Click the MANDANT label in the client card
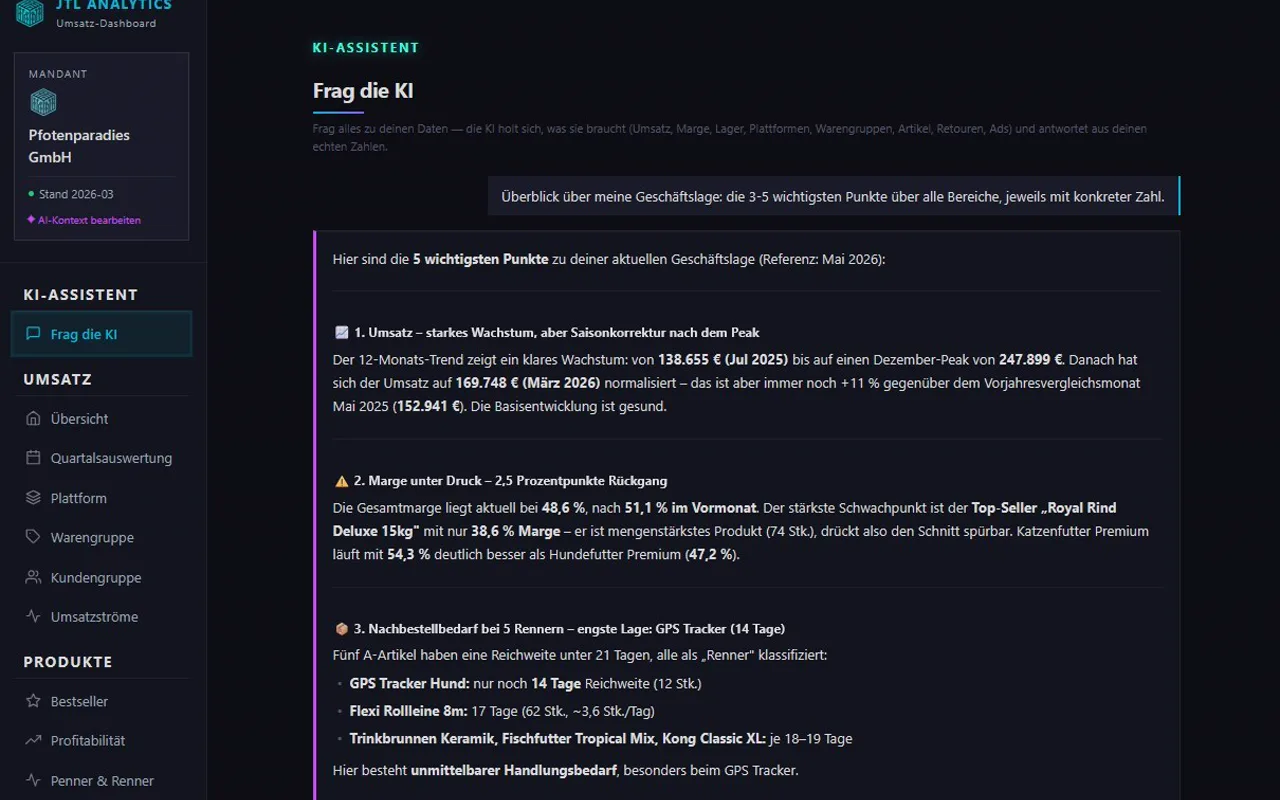1280x800 pixels. point(58,74)
